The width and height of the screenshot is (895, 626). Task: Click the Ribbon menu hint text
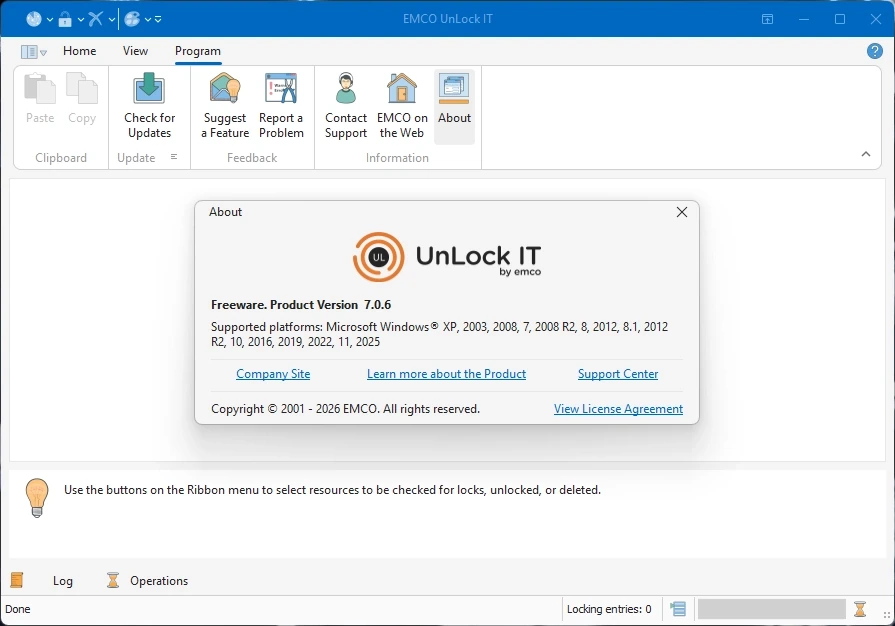click(332, 490)
